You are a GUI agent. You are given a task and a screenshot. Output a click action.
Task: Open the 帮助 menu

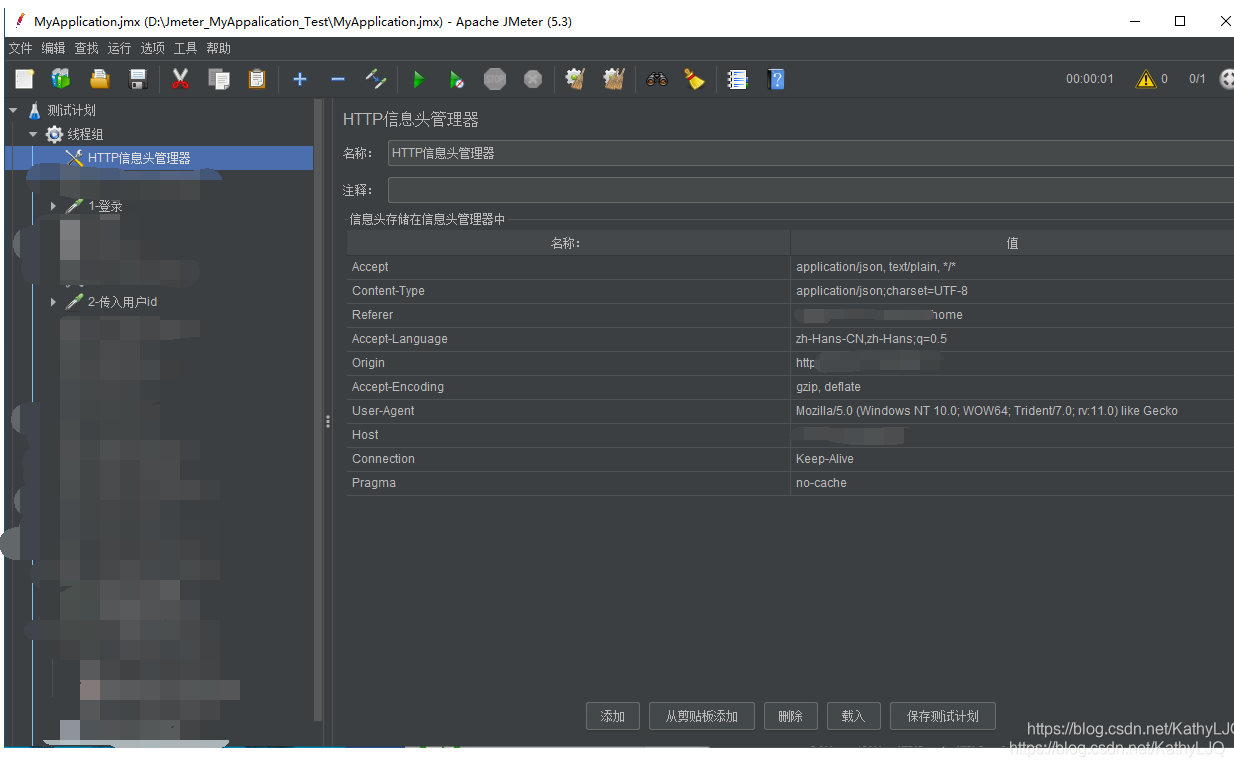(x=218, y=48)
